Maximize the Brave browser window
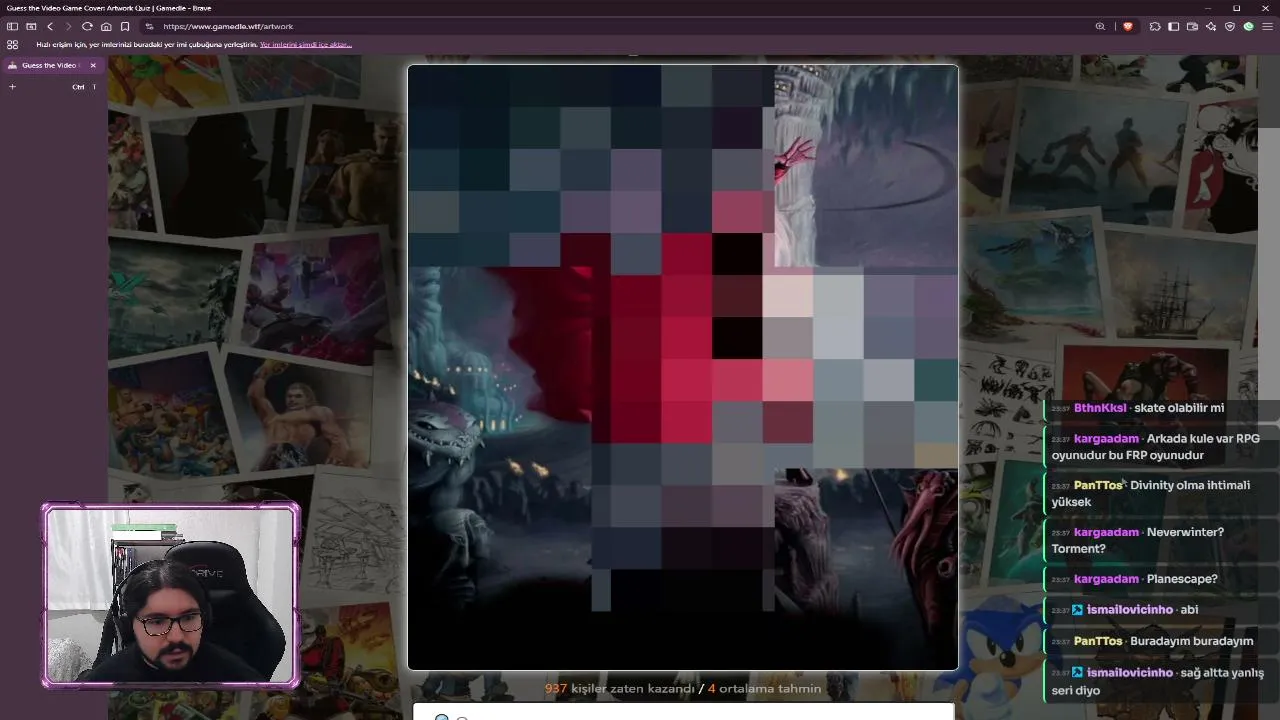This screenshot has height=720, width=1280. click(1236, 7)
